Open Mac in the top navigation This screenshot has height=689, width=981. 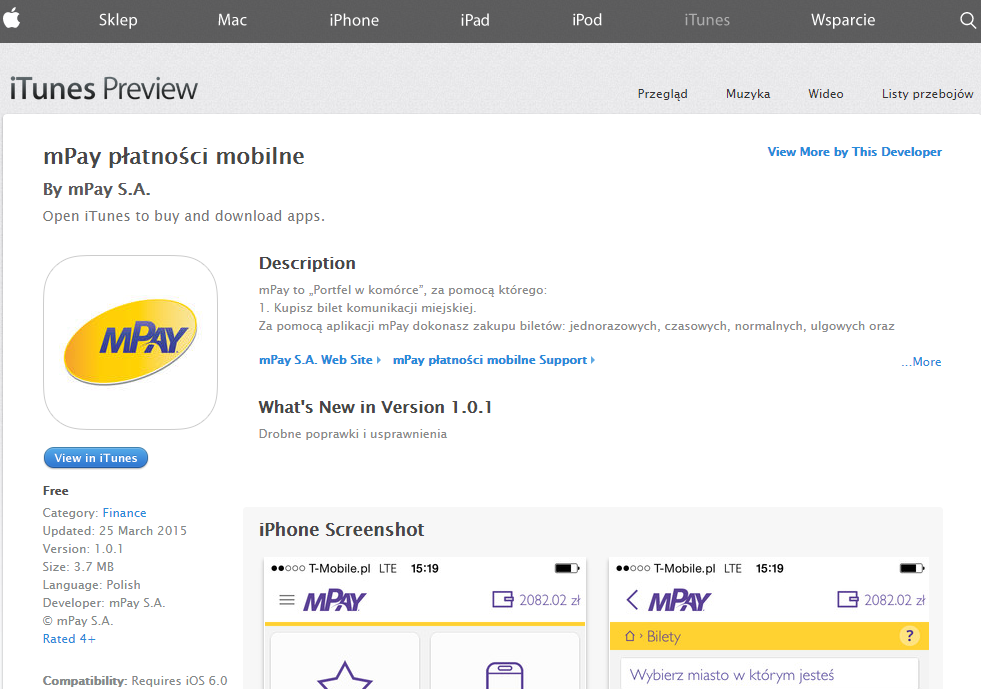pyautogui.click(x=232, y=20)
